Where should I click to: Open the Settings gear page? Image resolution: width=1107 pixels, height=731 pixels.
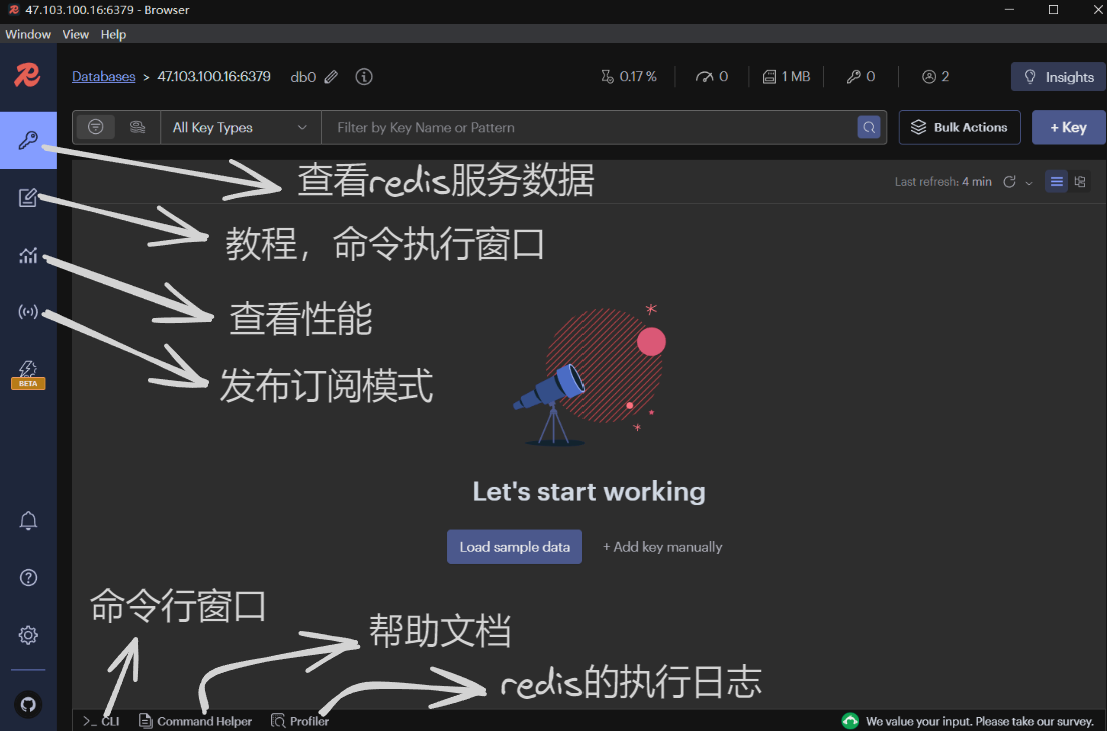28,635
